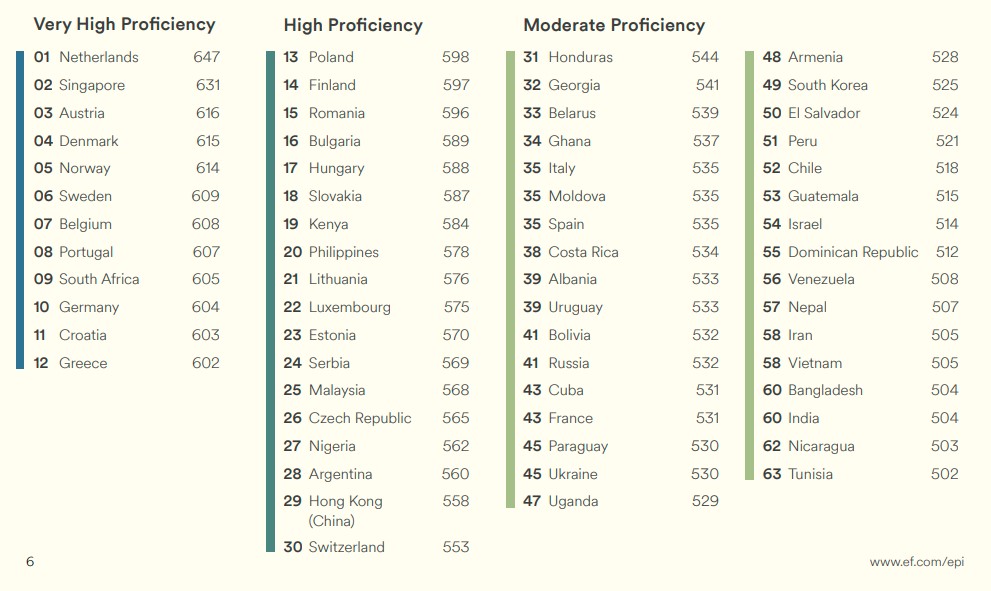This screenshot has height=591, width=991.
Task: Click the South Korea country name
Action: pos(828,85)
